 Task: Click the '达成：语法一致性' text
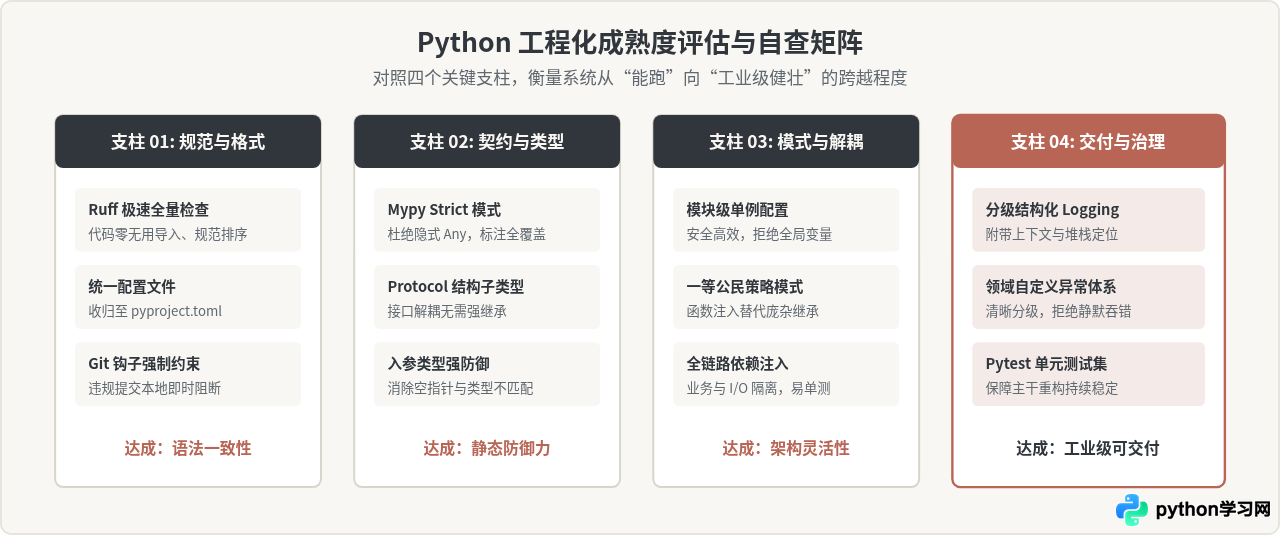(188, 448)
